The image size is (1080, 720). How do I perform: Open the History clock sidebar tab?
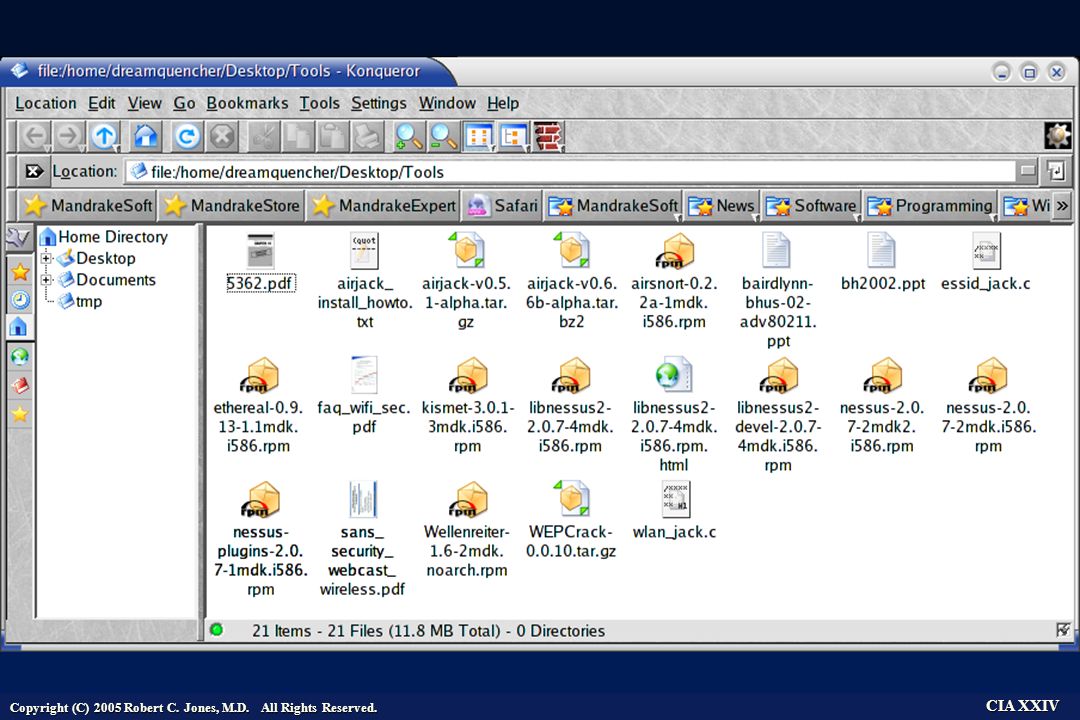tap(20, 300)
